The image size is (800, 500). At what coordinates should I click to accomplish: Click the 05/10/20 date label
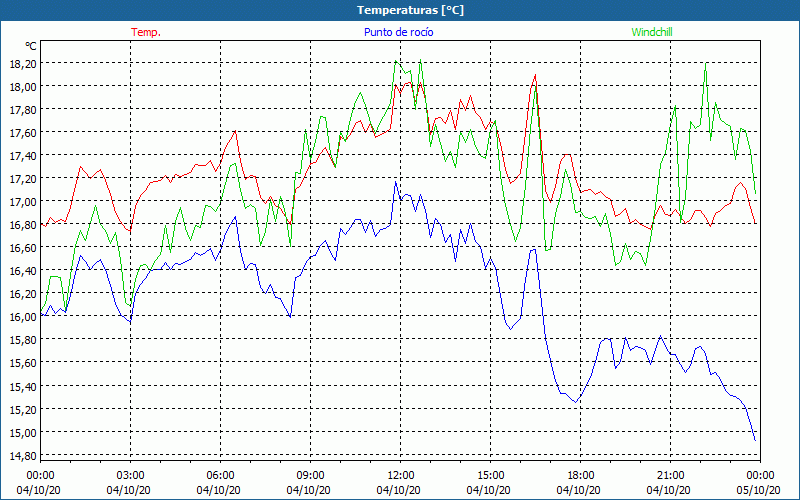pyautogui.click(x=758, y=490)
